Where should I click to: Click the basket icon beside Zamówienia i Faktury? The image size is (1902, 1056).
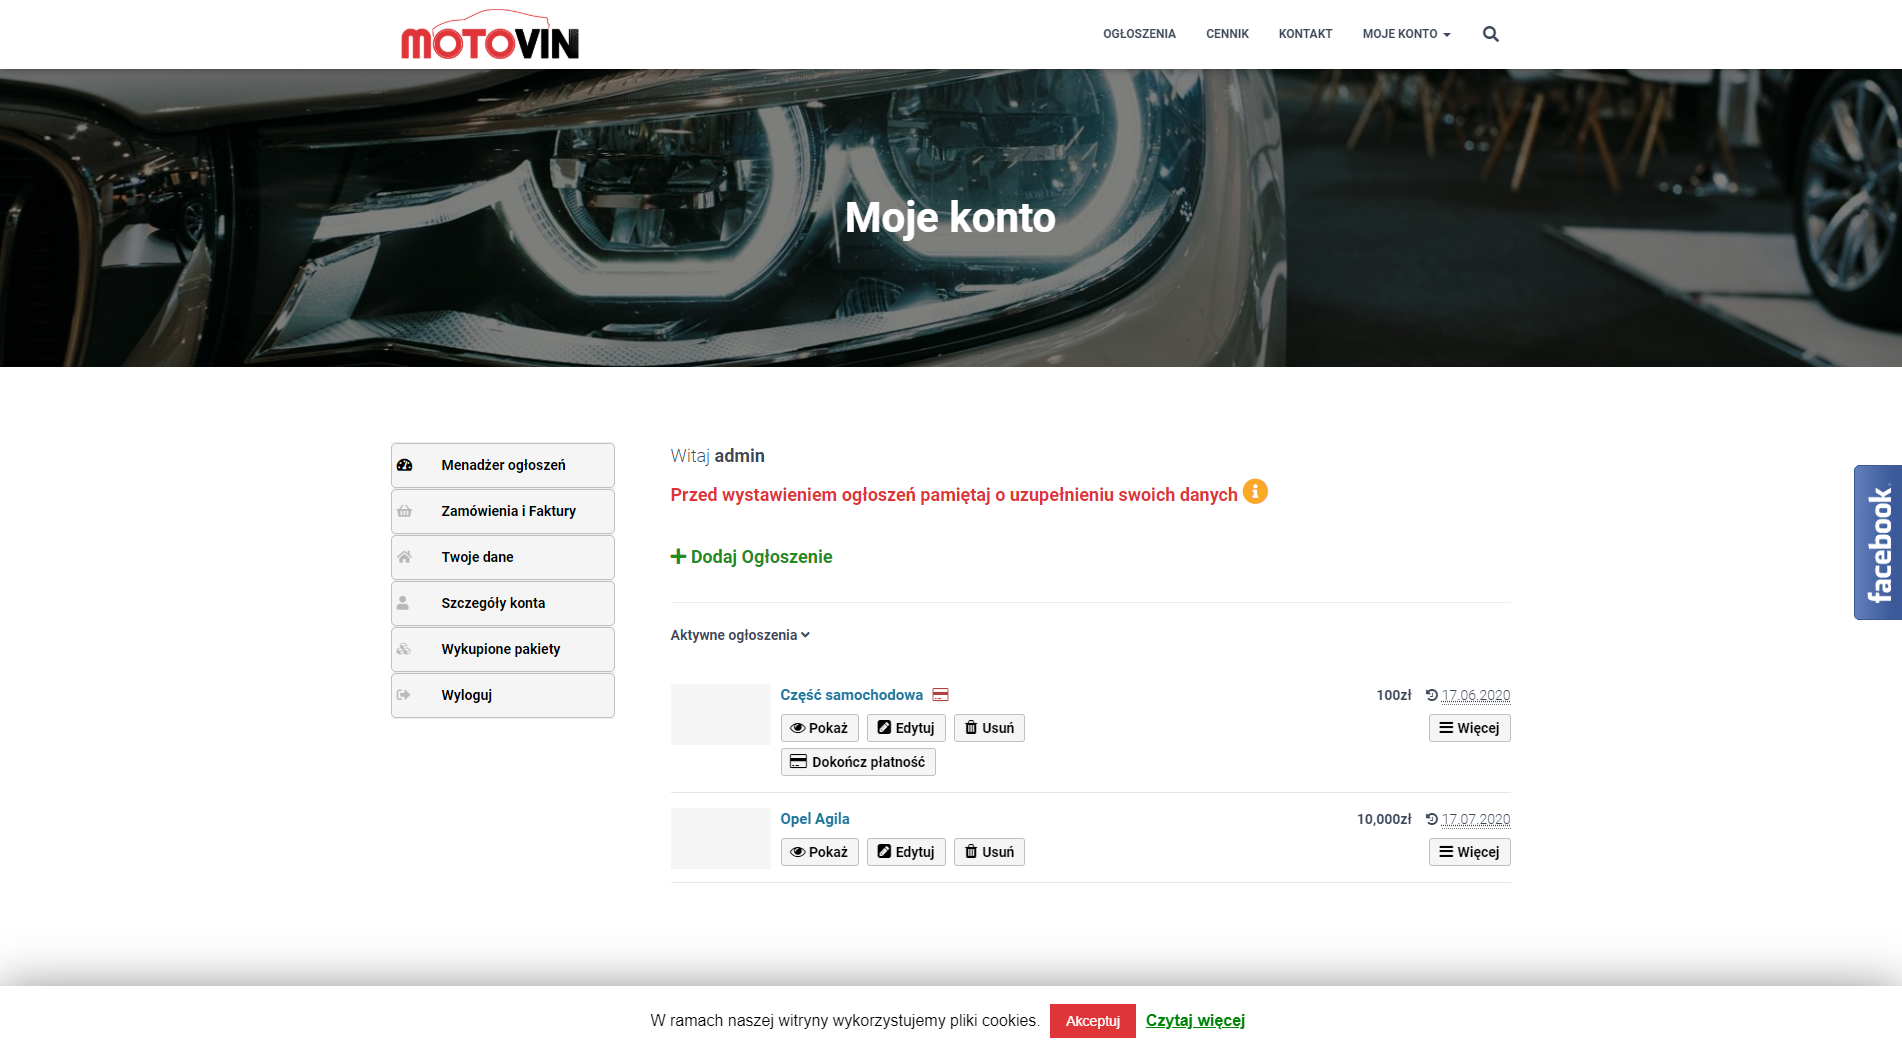(404, 510)
